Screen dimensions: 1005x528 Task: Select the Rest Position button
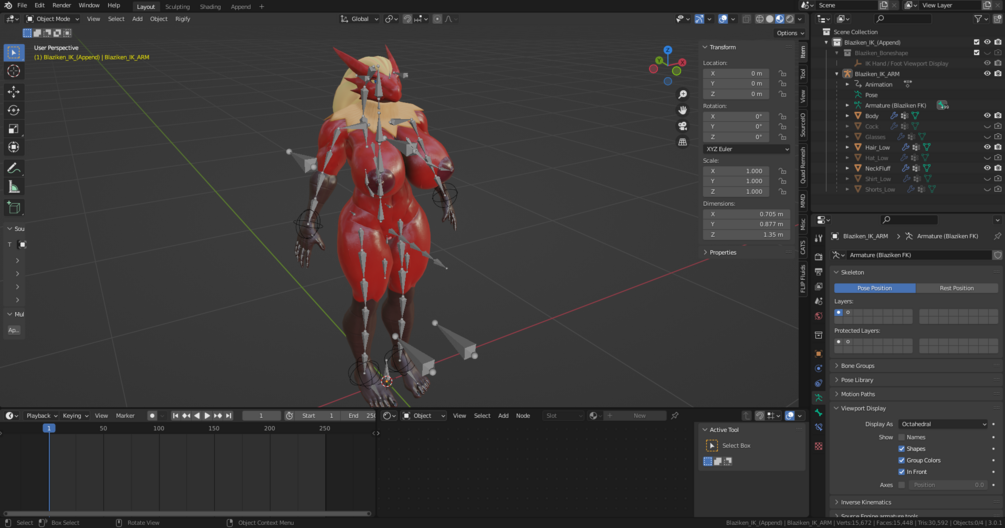click(x=956, y=288)
